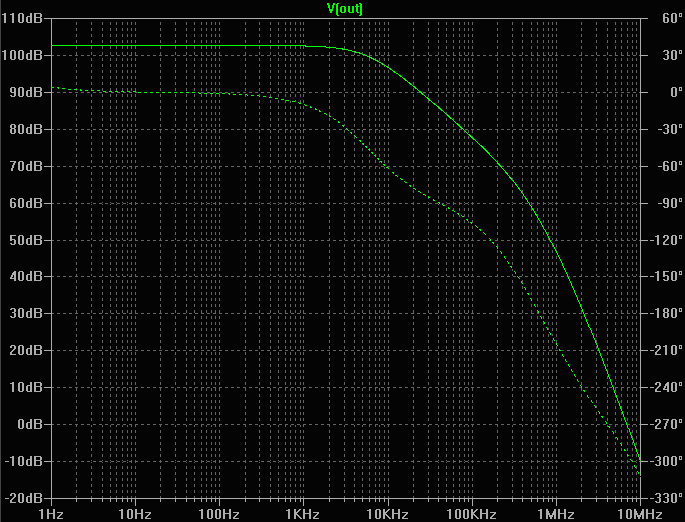
Task: Click the -210° phase axis label
Action: (665, 350)
